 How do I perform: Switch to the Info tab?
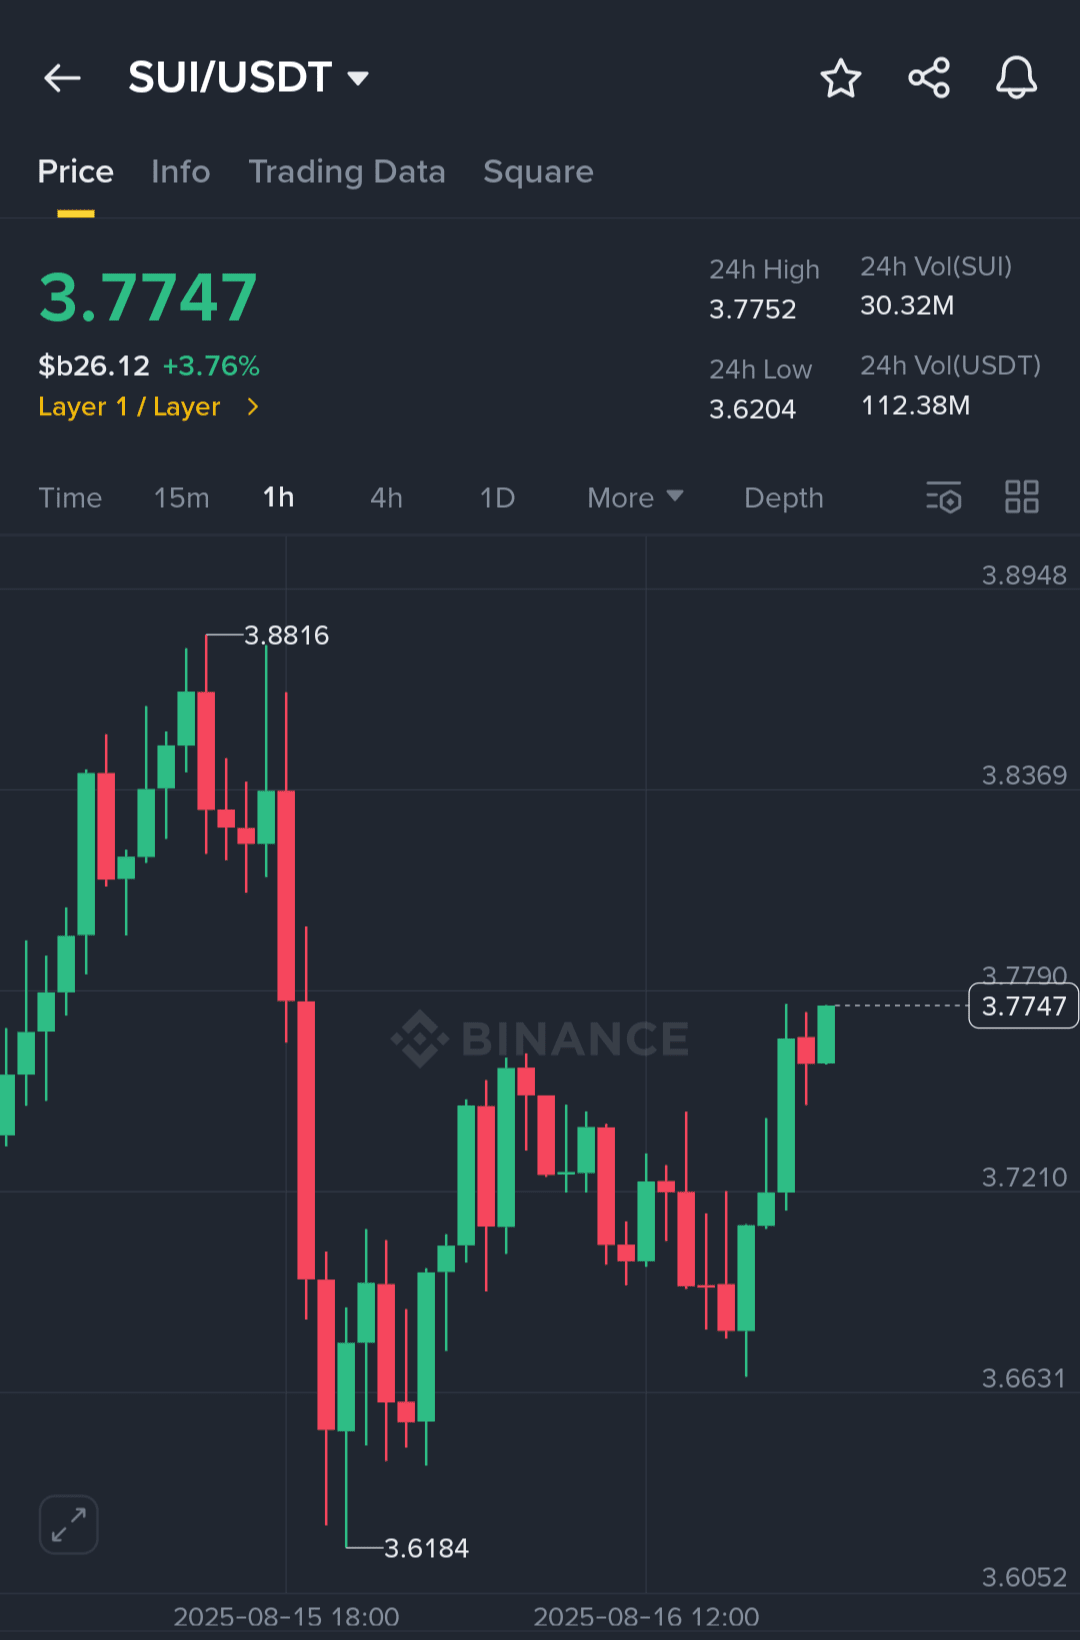click(x=181, y=172)
